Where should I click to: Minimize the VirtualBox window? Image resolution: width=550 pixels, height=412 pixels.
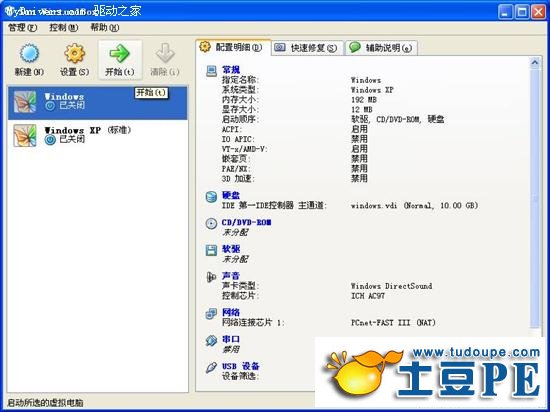(505, 12)
